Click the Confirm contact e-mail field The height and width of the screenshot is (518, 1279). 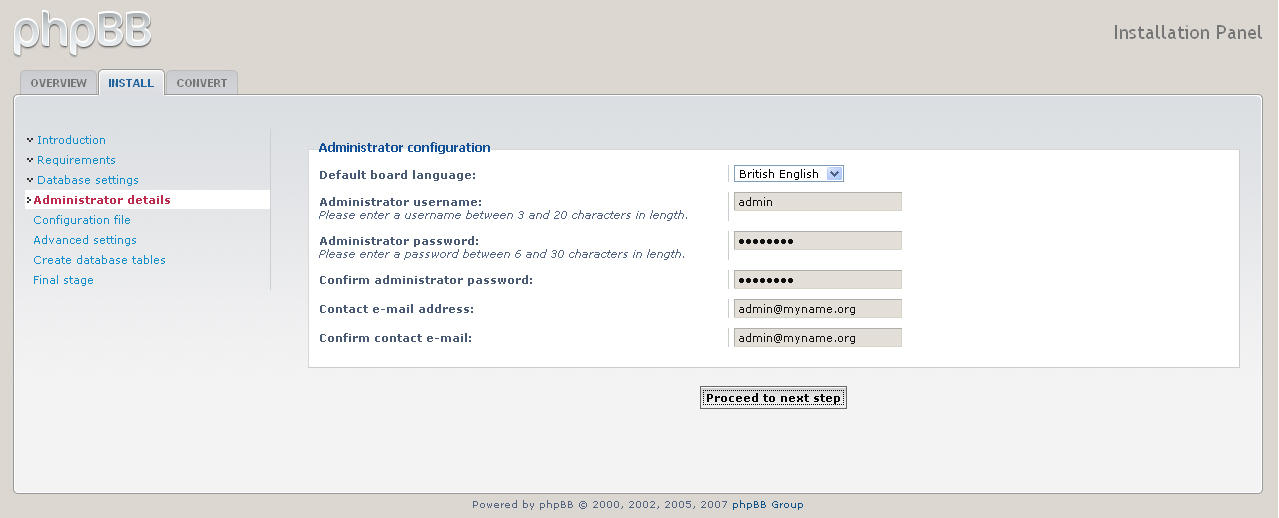pos(817,338)
